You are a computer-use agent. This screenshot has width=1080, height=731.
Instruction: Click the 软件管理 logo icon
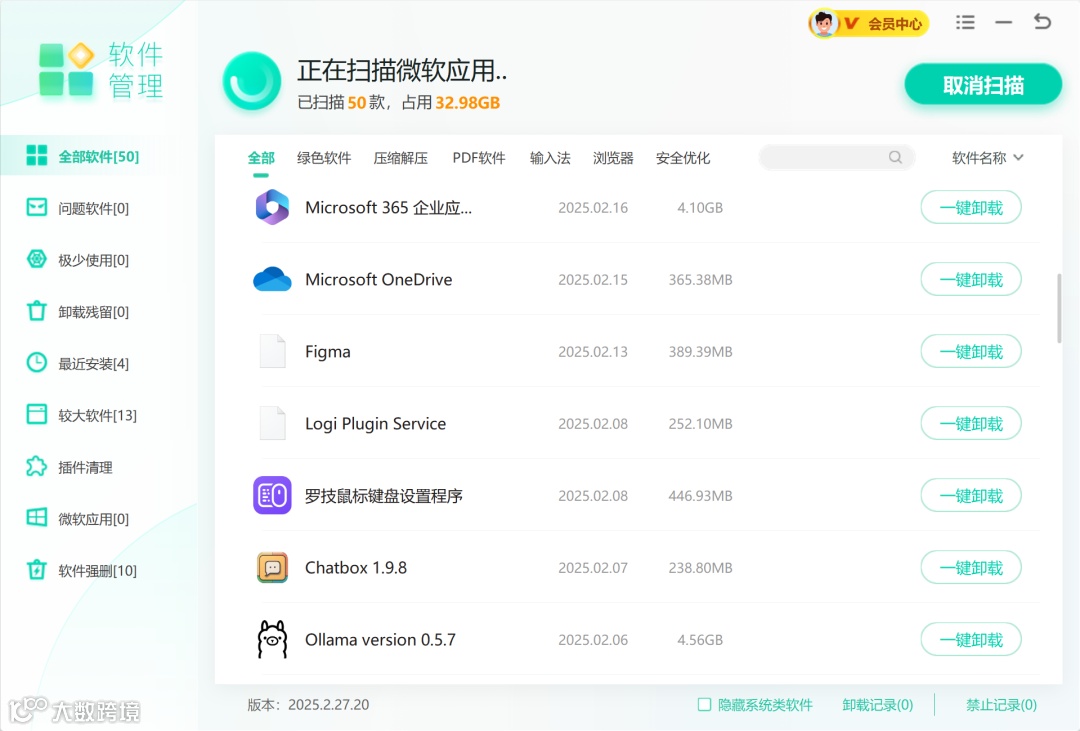[66, 70]
